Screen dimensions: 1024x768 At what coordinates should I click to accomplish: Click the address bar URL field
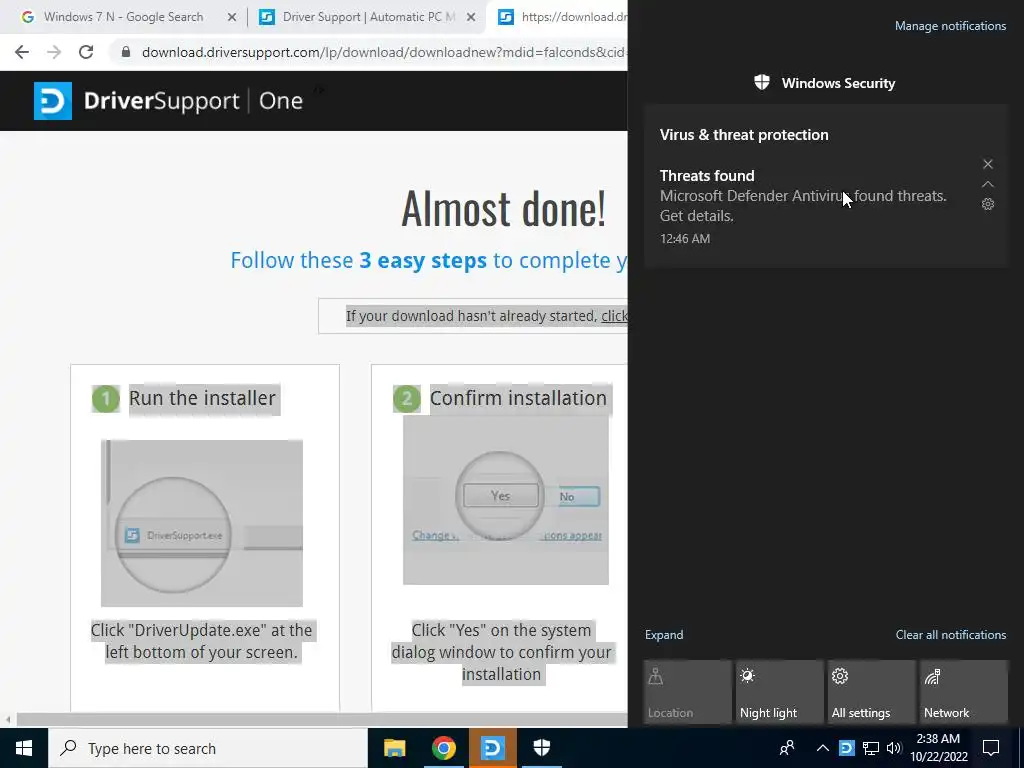coord(382,52)
